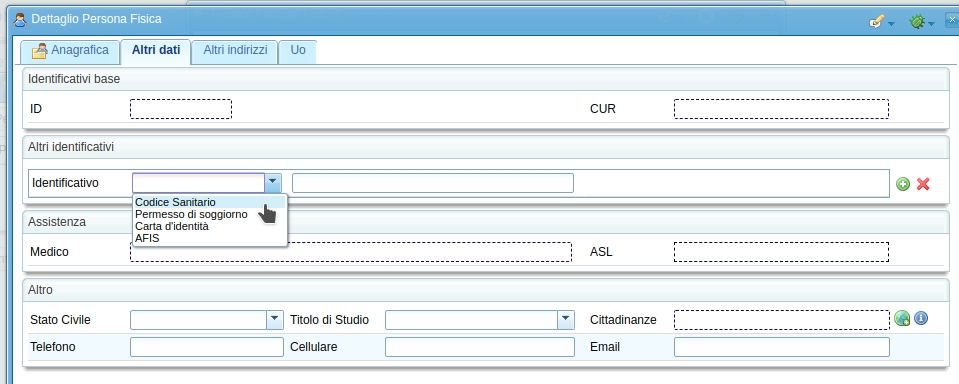959x384 pixels.
Task: Select the Altri dati tab
Action: [156, 51]
